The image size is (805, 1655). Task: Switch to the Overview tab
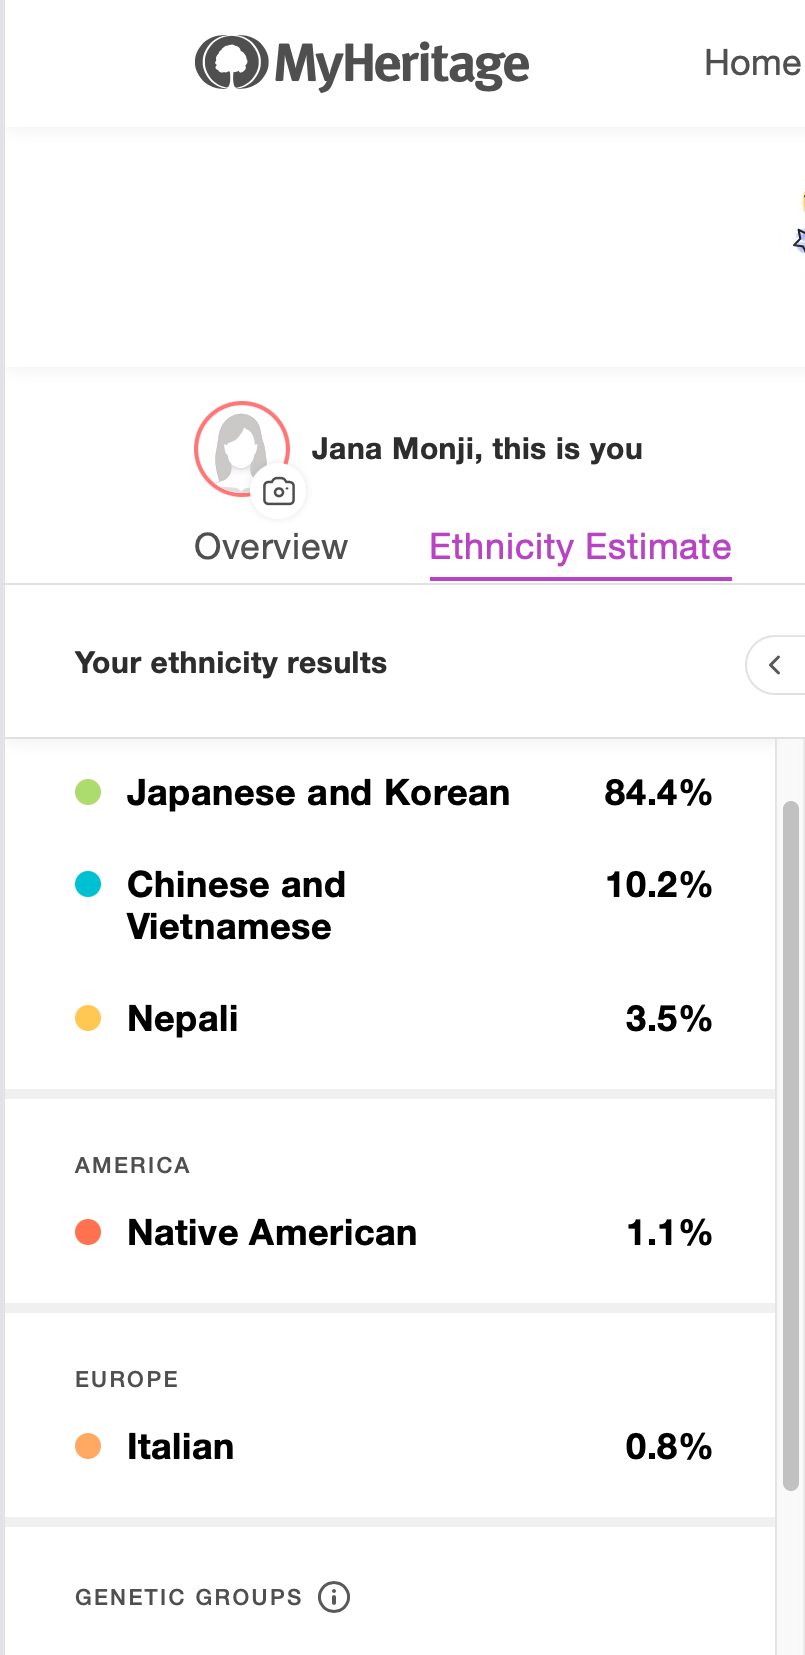(x=271, y=547)
